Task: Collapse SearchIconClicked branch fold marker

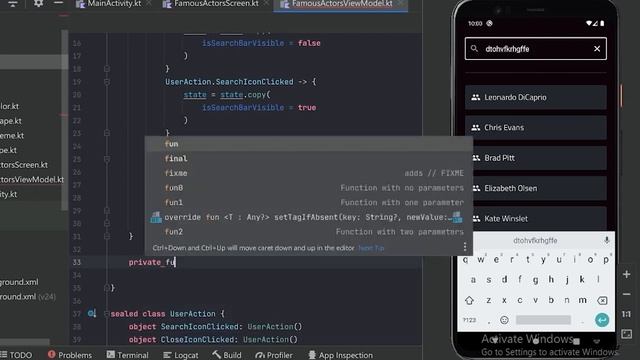Action: coord(107,82)
